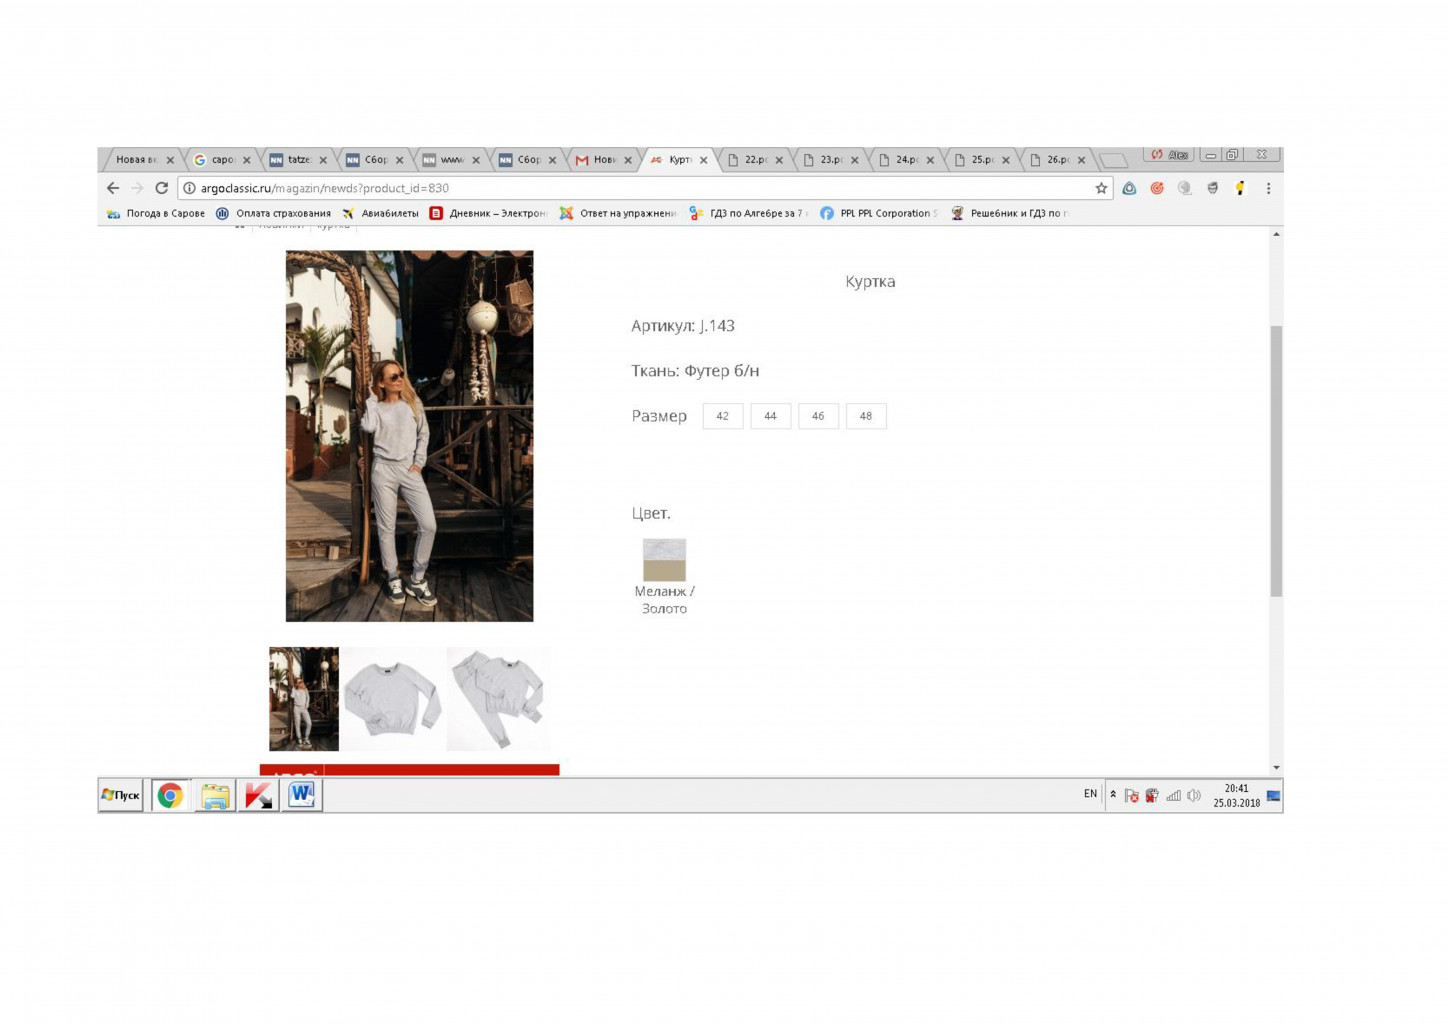Screen dimensions: 1448x1024
Task: Open the Ответ на упражнения bookmark
Action: 618,213
